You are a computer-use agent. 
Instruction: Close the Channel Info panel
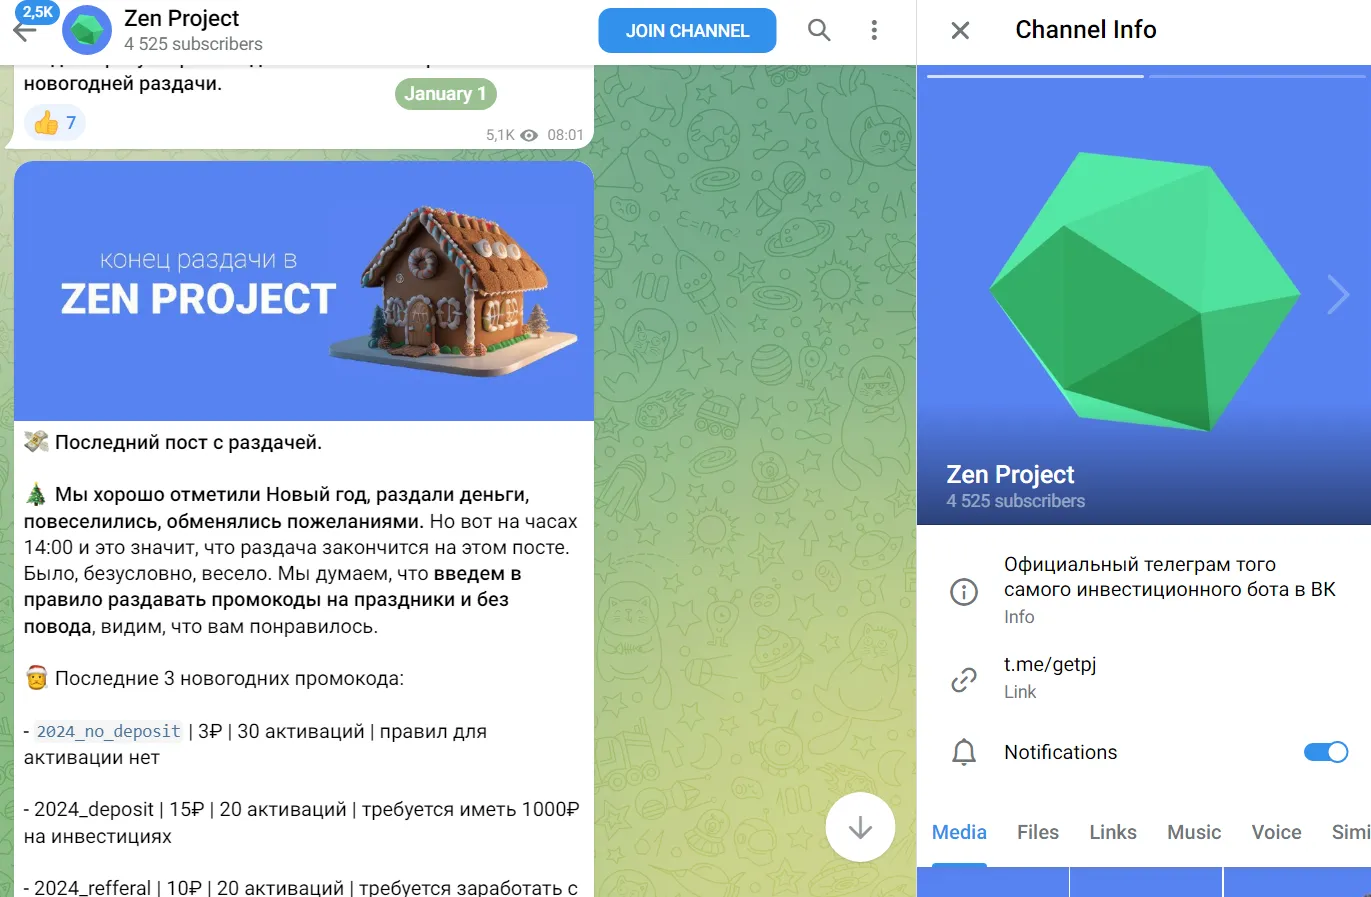(x=960, y=30)
